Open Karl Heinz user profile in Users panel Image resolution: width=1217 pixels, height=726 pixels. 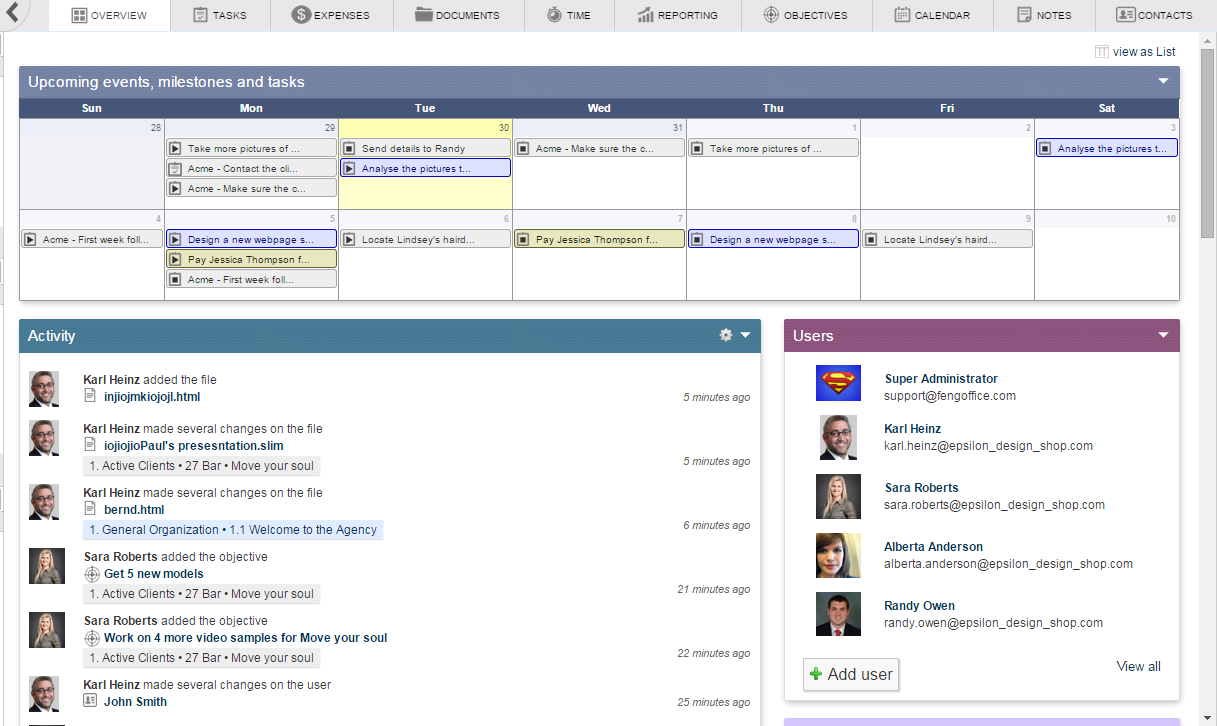[912, 429]
